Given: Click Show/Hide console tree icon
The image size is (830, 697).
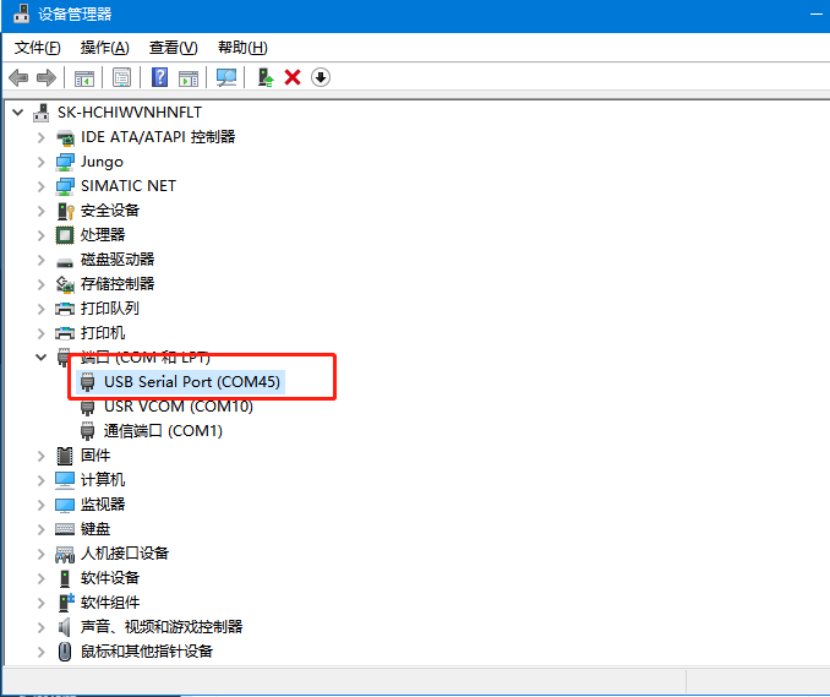Looking at the screenshot, I should click(85, 78).
